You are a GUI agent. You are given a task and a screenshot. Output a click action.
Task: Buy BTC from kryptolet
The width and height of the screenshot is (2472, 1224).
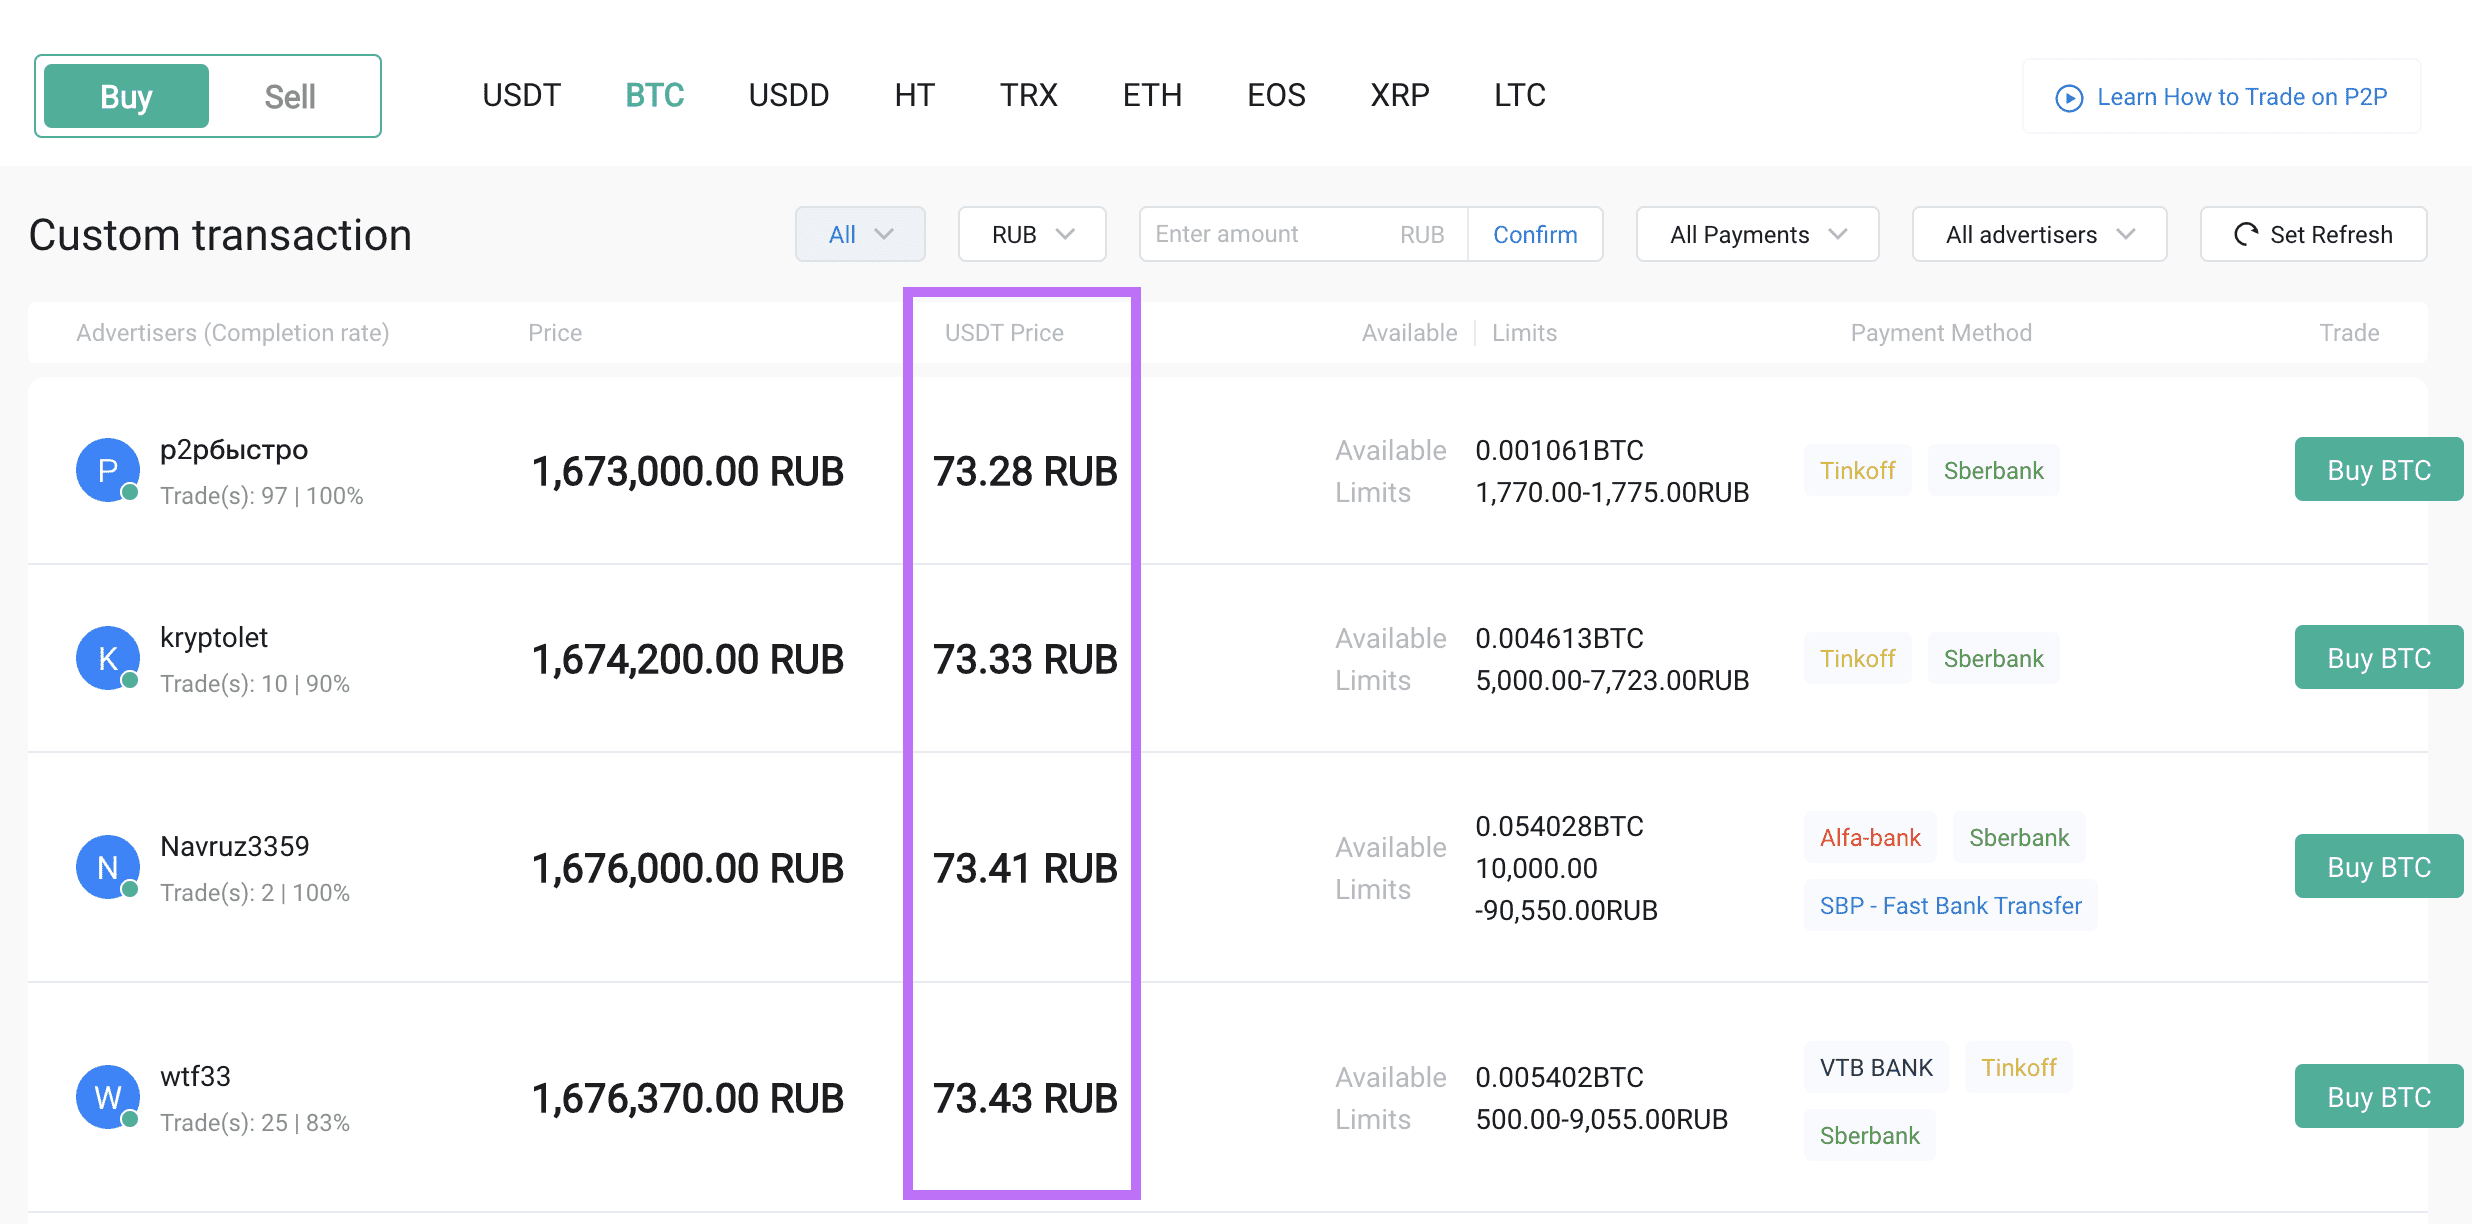pos(2378,658)
